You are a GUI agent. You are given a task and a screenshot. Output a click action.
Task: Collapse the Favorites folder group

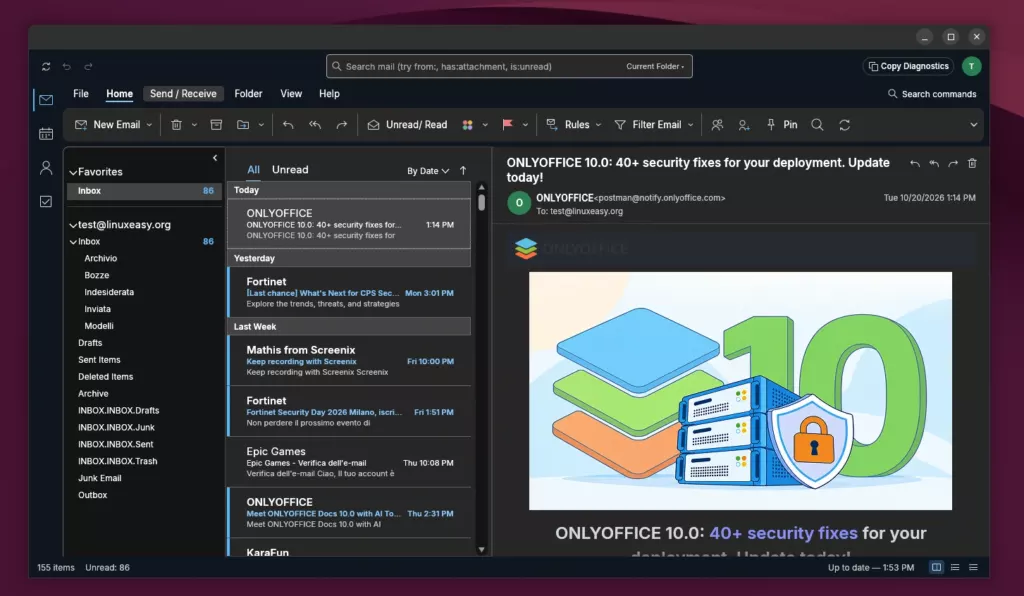(x=73, y=172)
